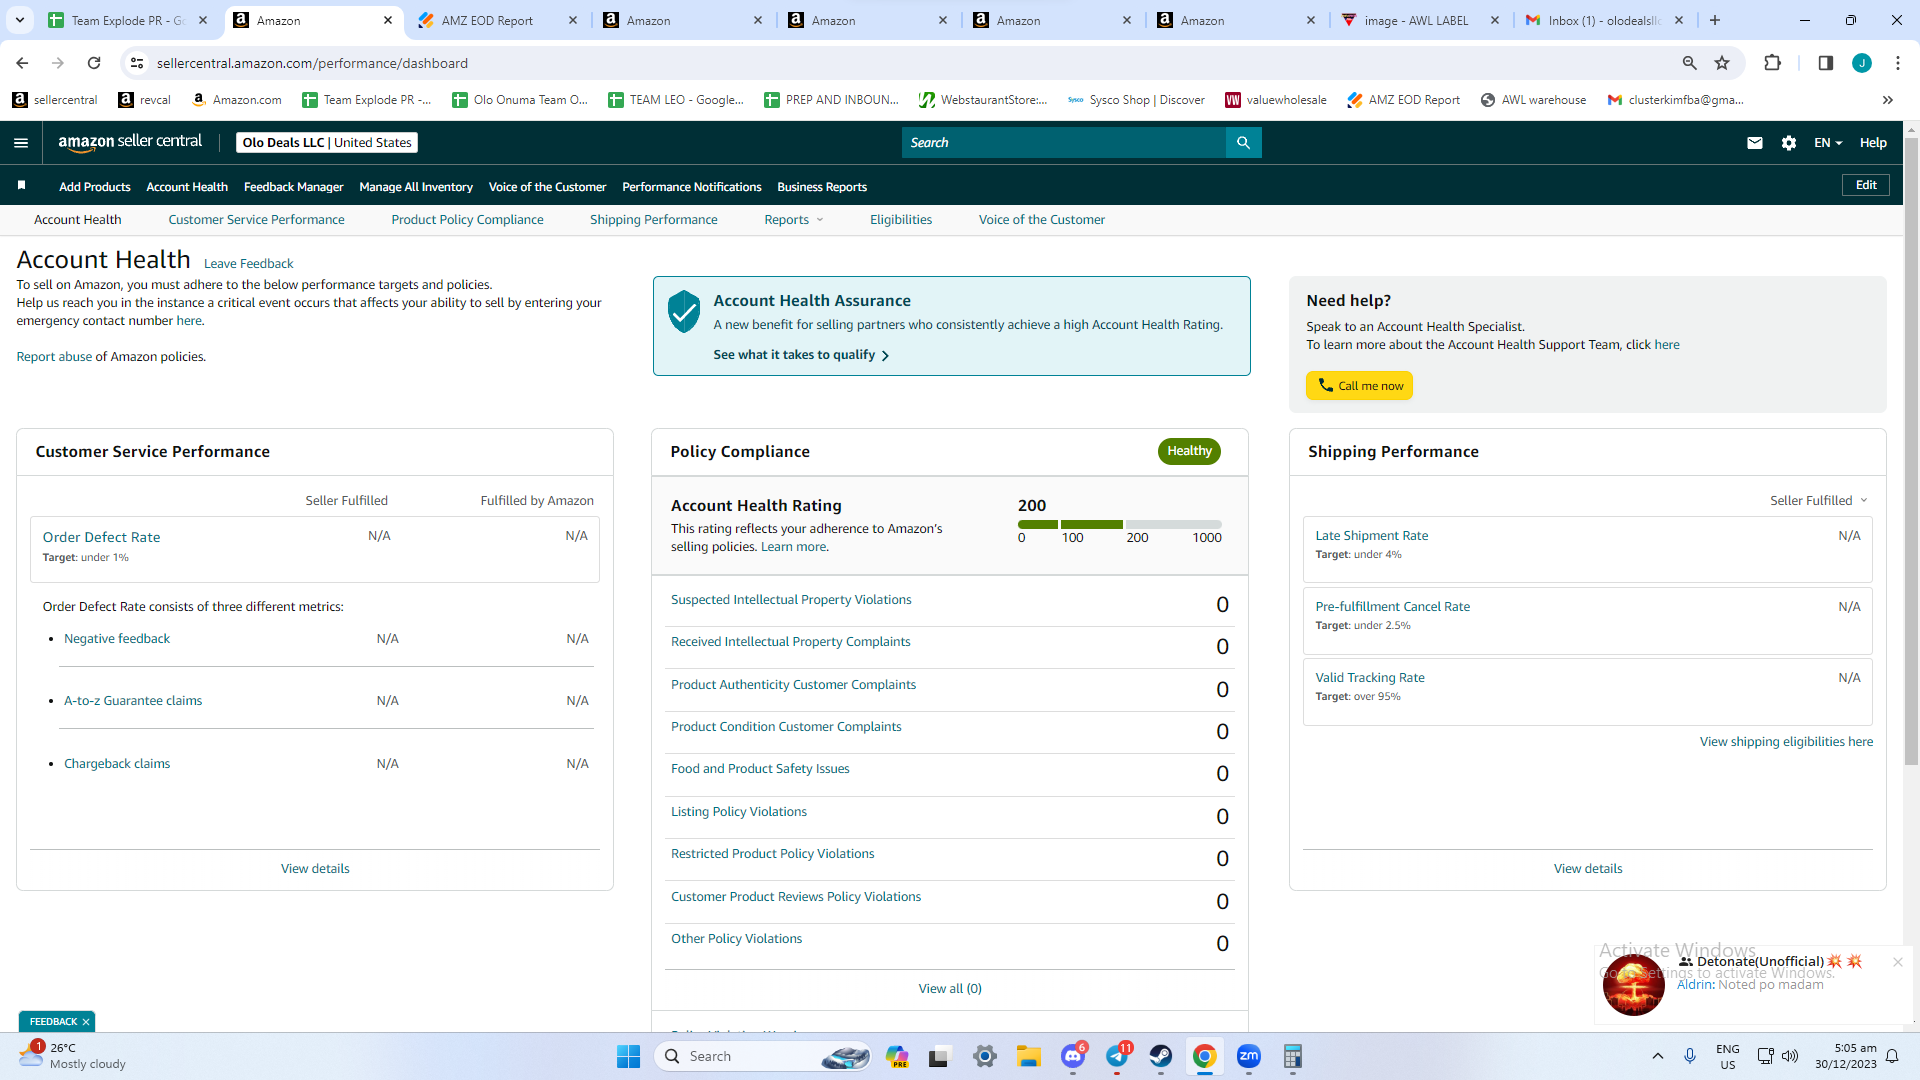Click the page vertical scrollbar
Image resolution: width=1920 pixels, height=1080 pixels.
pyautogui.click(x=1911, y=450)
